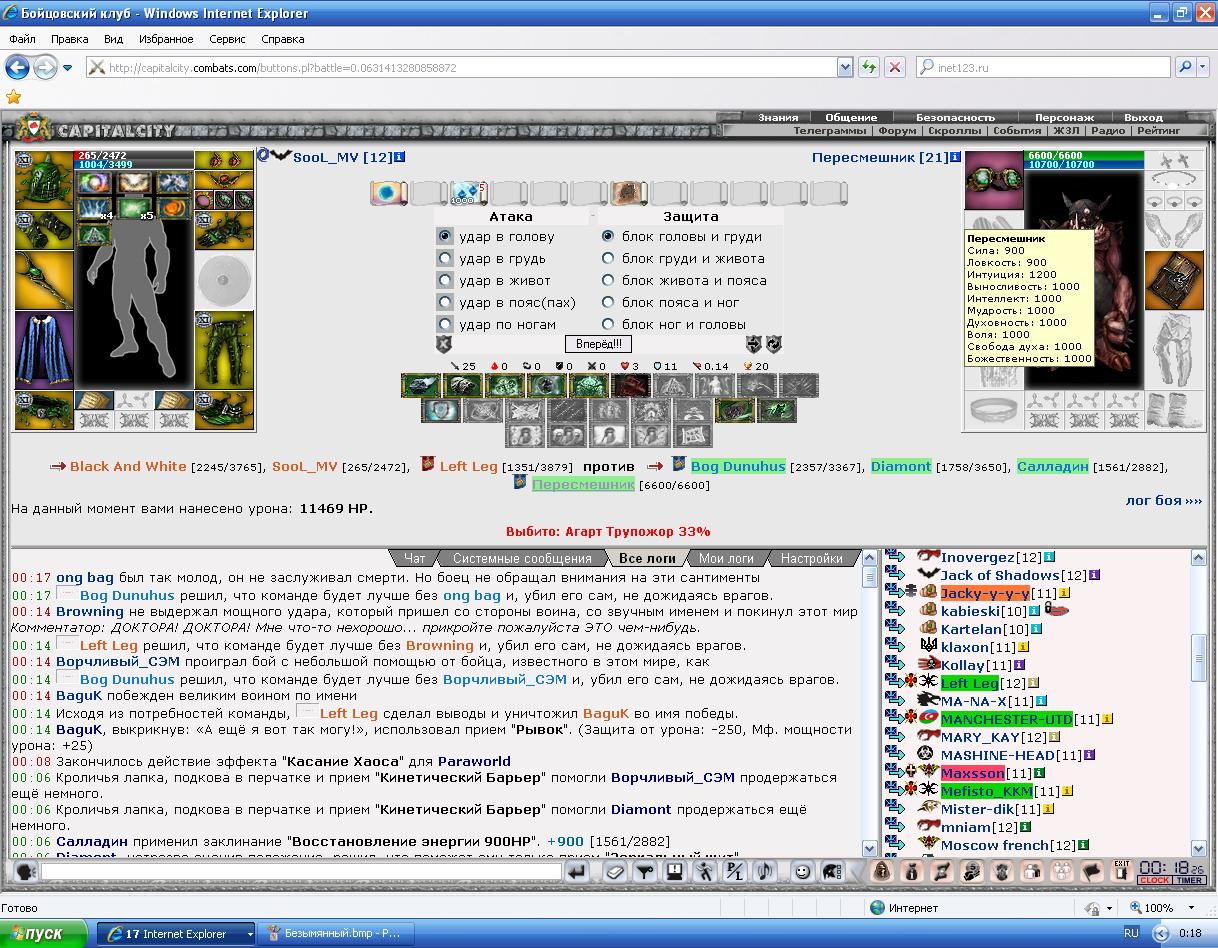
Task: Click the refresh shield icon
Action: click(774, 344)
